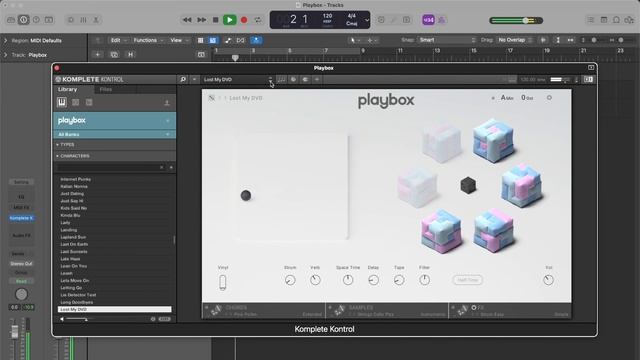
Task: Open the View menu in tracks area
Action: [179, 40]
